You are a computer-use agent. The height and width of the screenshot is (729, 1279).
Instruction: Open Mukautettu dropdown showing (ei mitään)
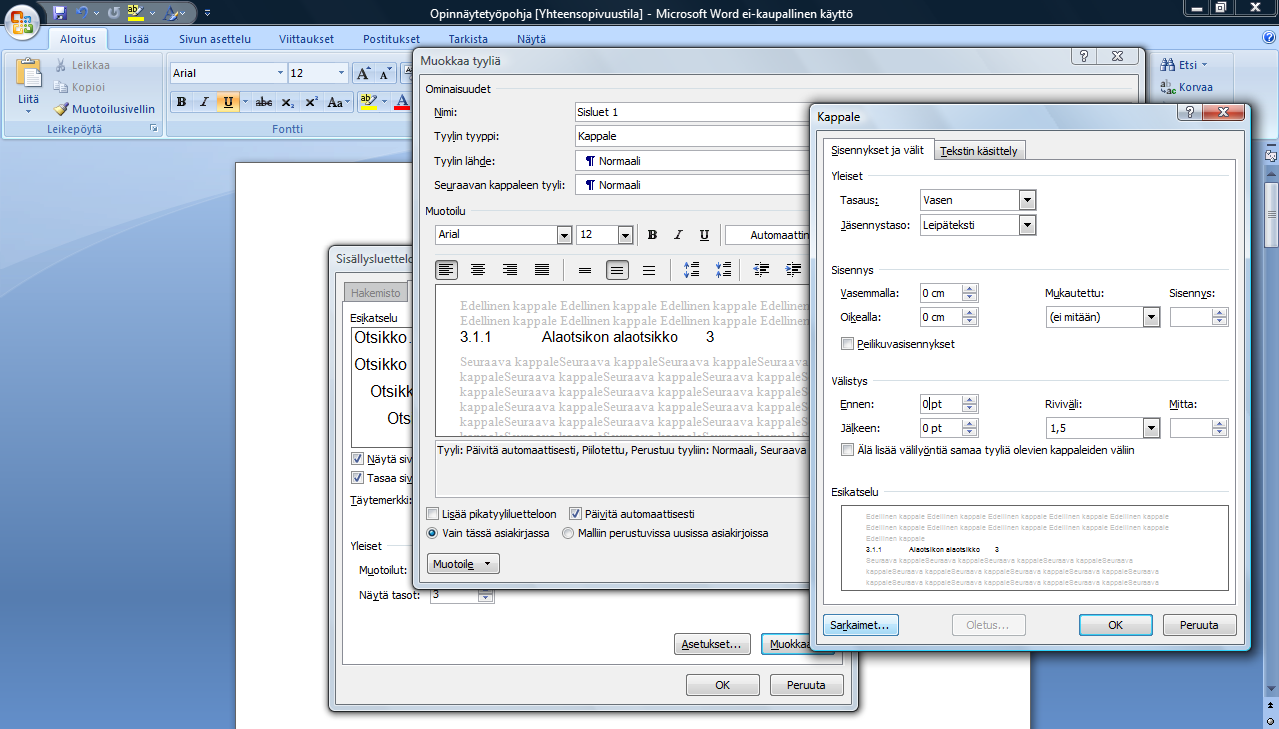pos(1151,317)
